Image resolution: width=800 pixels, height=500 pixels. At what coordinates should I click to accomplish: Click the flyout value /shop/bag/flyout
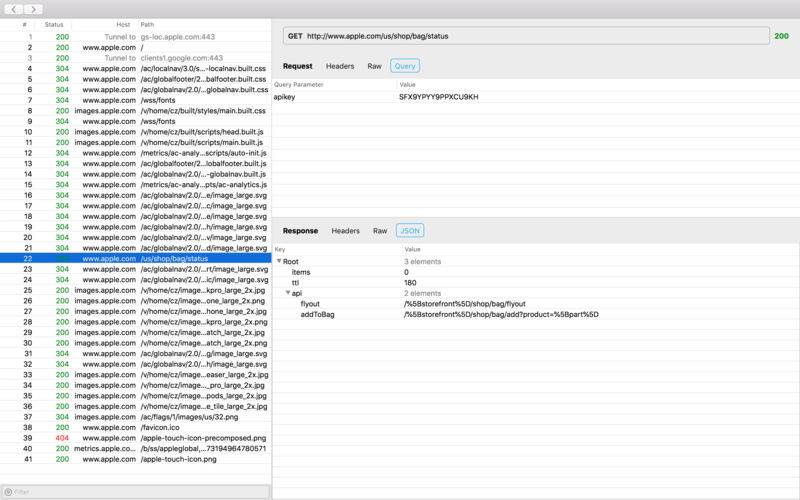click(465, 304)
